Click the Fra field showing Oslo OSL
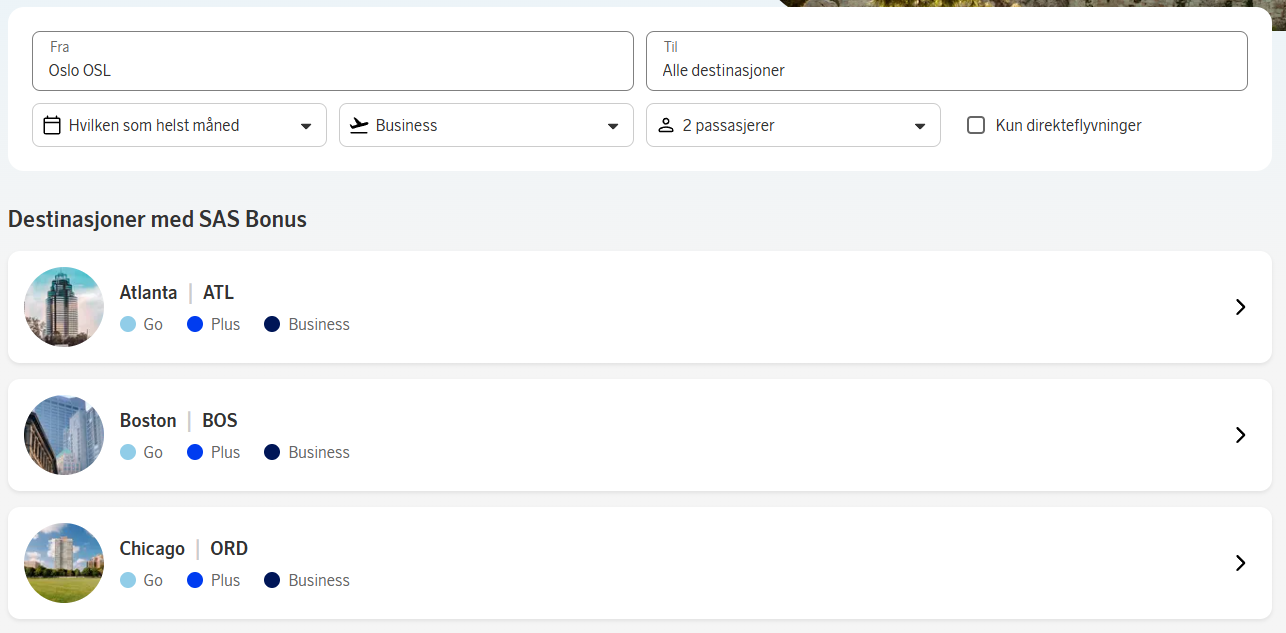Viewport: 1286px width, 633px height. 333,61
